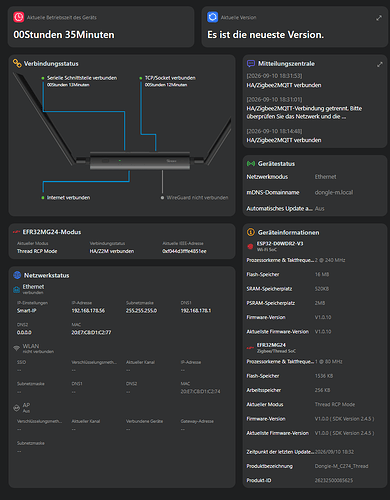
Task: Expand the Mitteilungszentrale panel
Action: [380, 64]
